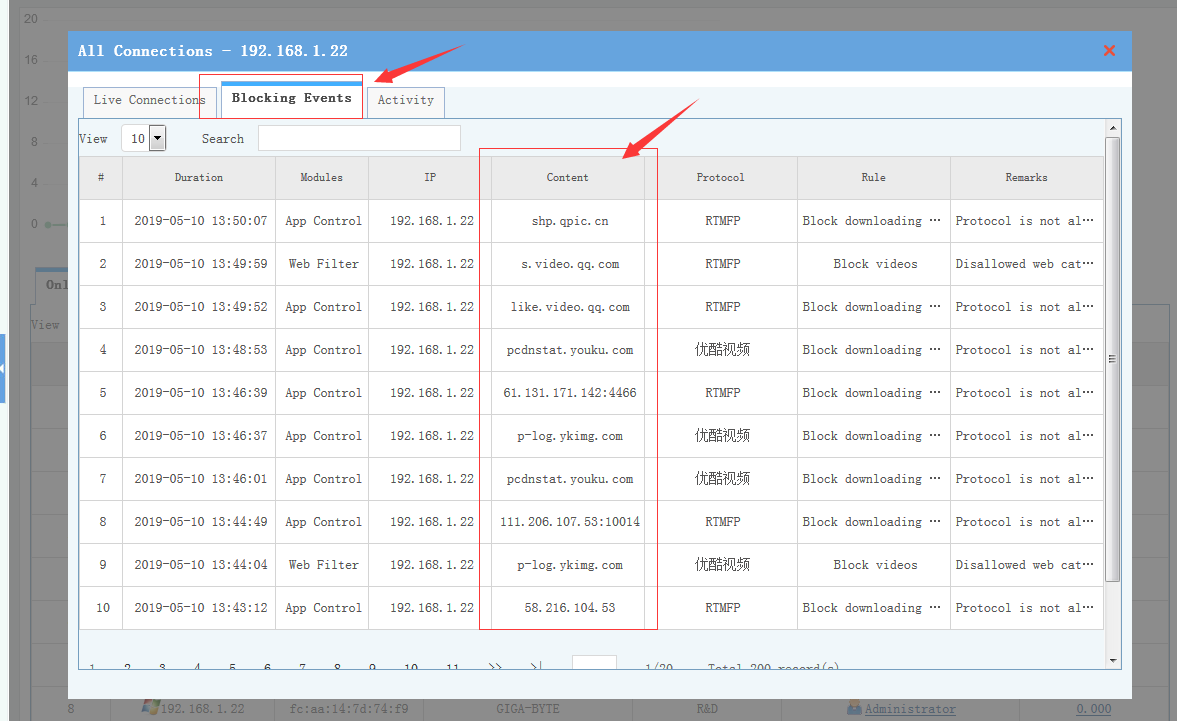Select the Blocking Events tab

click(x=291, y=98)
